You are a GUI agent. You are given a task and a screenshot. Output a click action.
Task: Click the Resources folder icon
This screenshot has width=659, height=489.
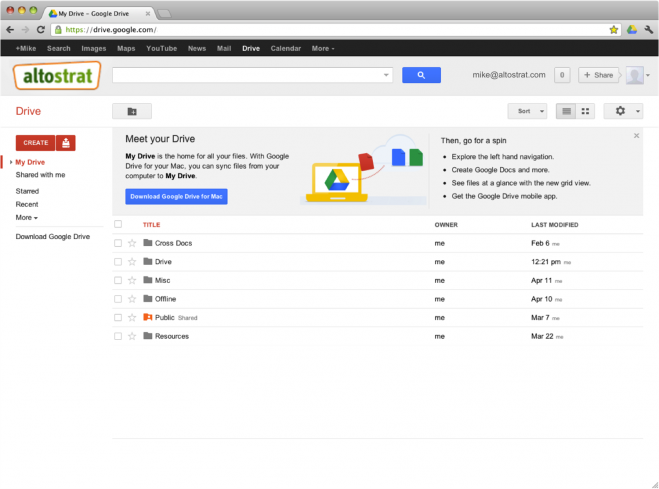coord(148,336)
